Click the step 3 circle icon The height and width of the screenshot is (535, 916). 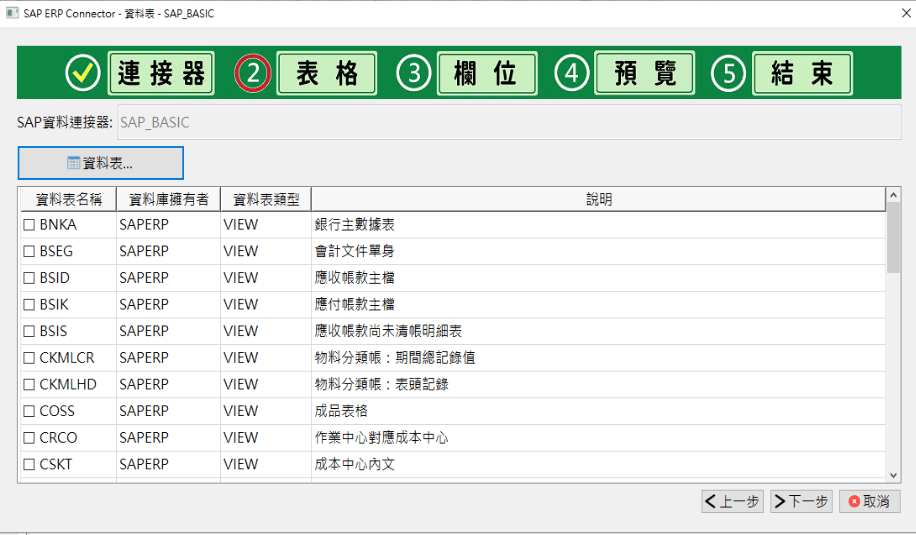(414, 73)
